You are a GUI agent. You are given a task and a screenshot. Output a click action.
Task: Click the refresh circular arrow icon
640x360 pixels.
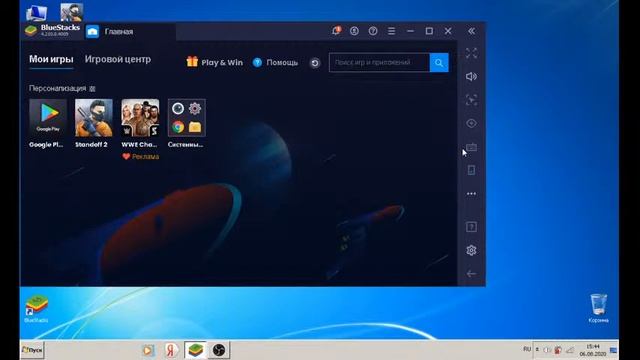(315, 63)
